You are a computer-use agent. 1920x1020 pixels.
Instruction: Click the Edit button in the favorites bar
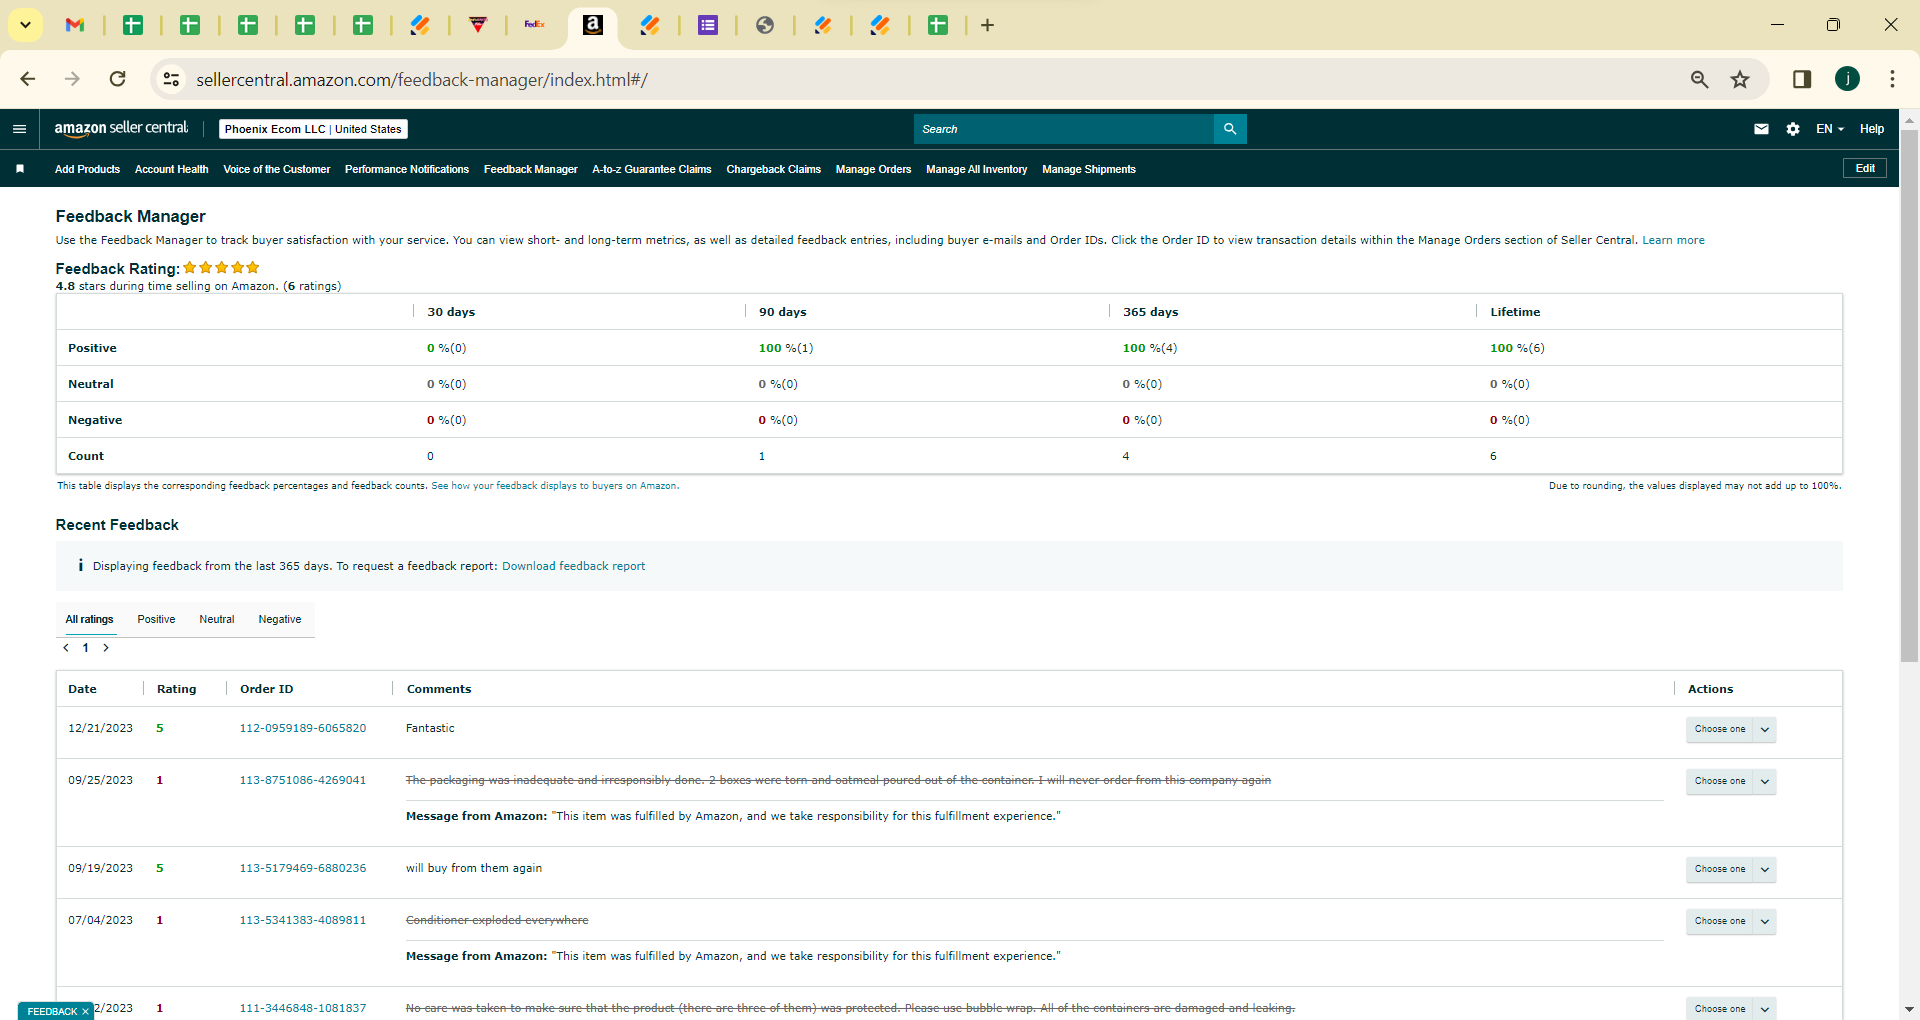click(x=1865, y=168)
